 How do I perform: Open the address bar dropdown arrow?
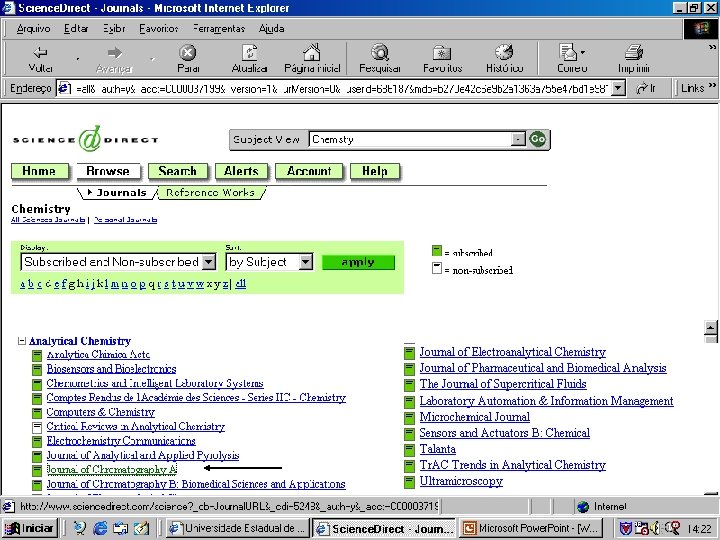[x=619, y=88]
